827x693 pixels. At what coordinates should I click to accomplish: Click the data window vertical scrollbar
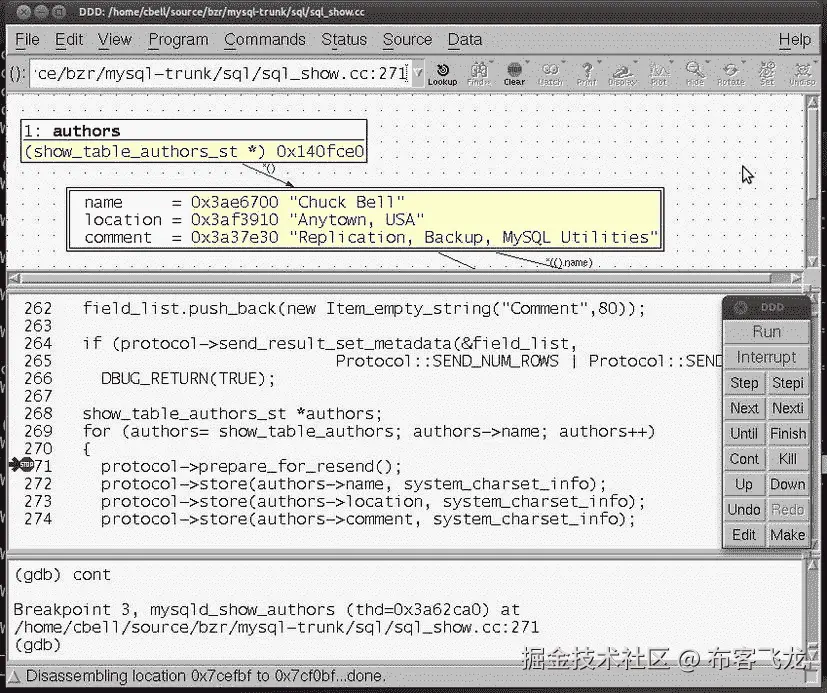click(x=813, y=182)
